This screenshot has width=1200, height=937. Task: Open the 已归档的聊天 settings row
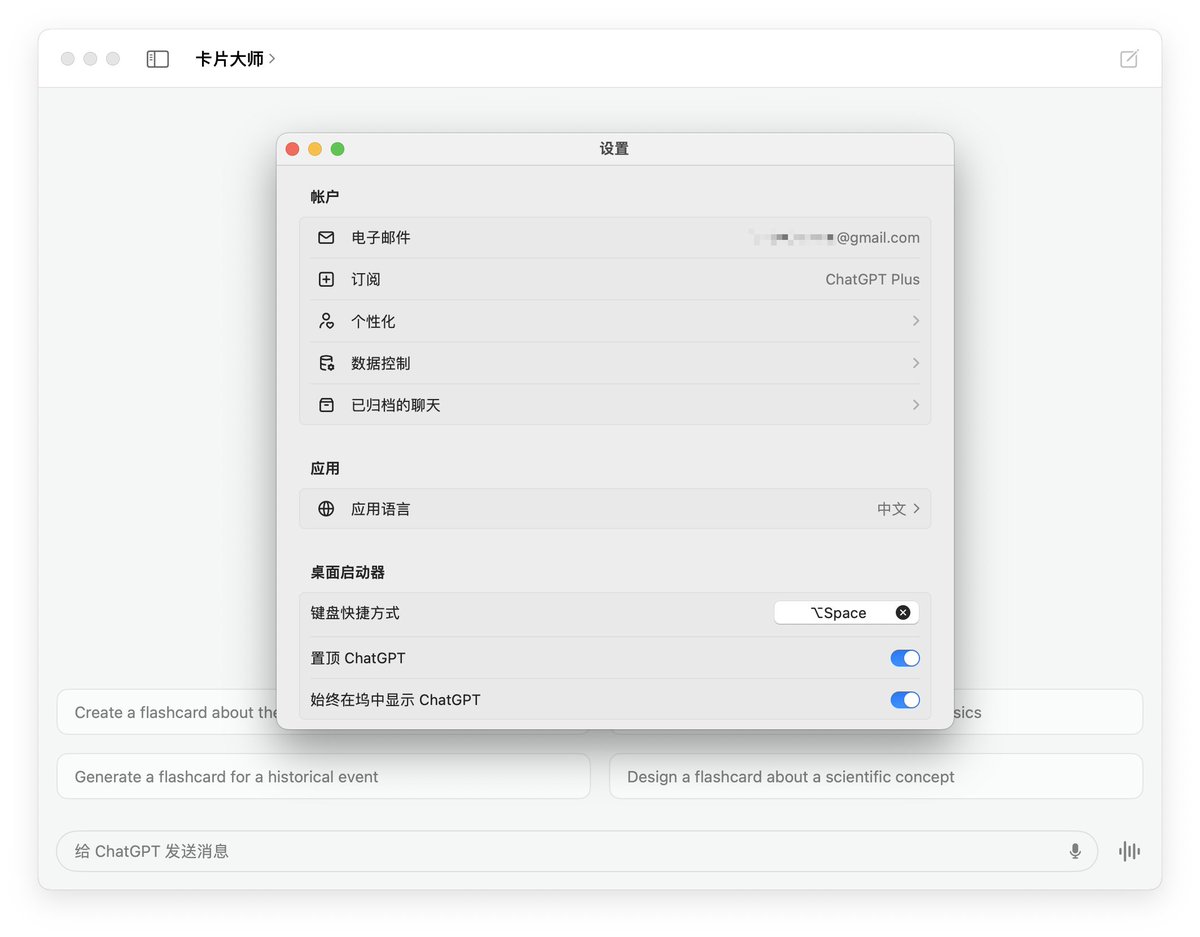tap(615, 405)
